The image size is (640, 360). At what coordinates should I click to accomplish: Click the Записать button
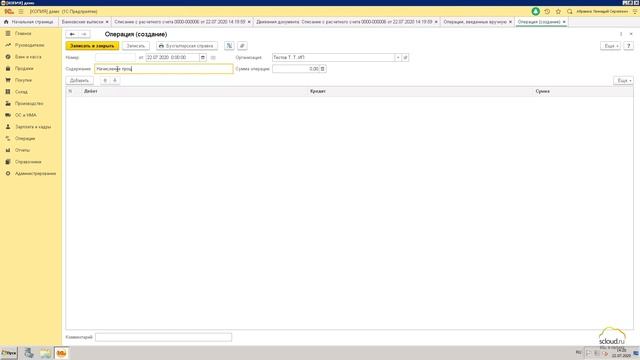point(136,46)
